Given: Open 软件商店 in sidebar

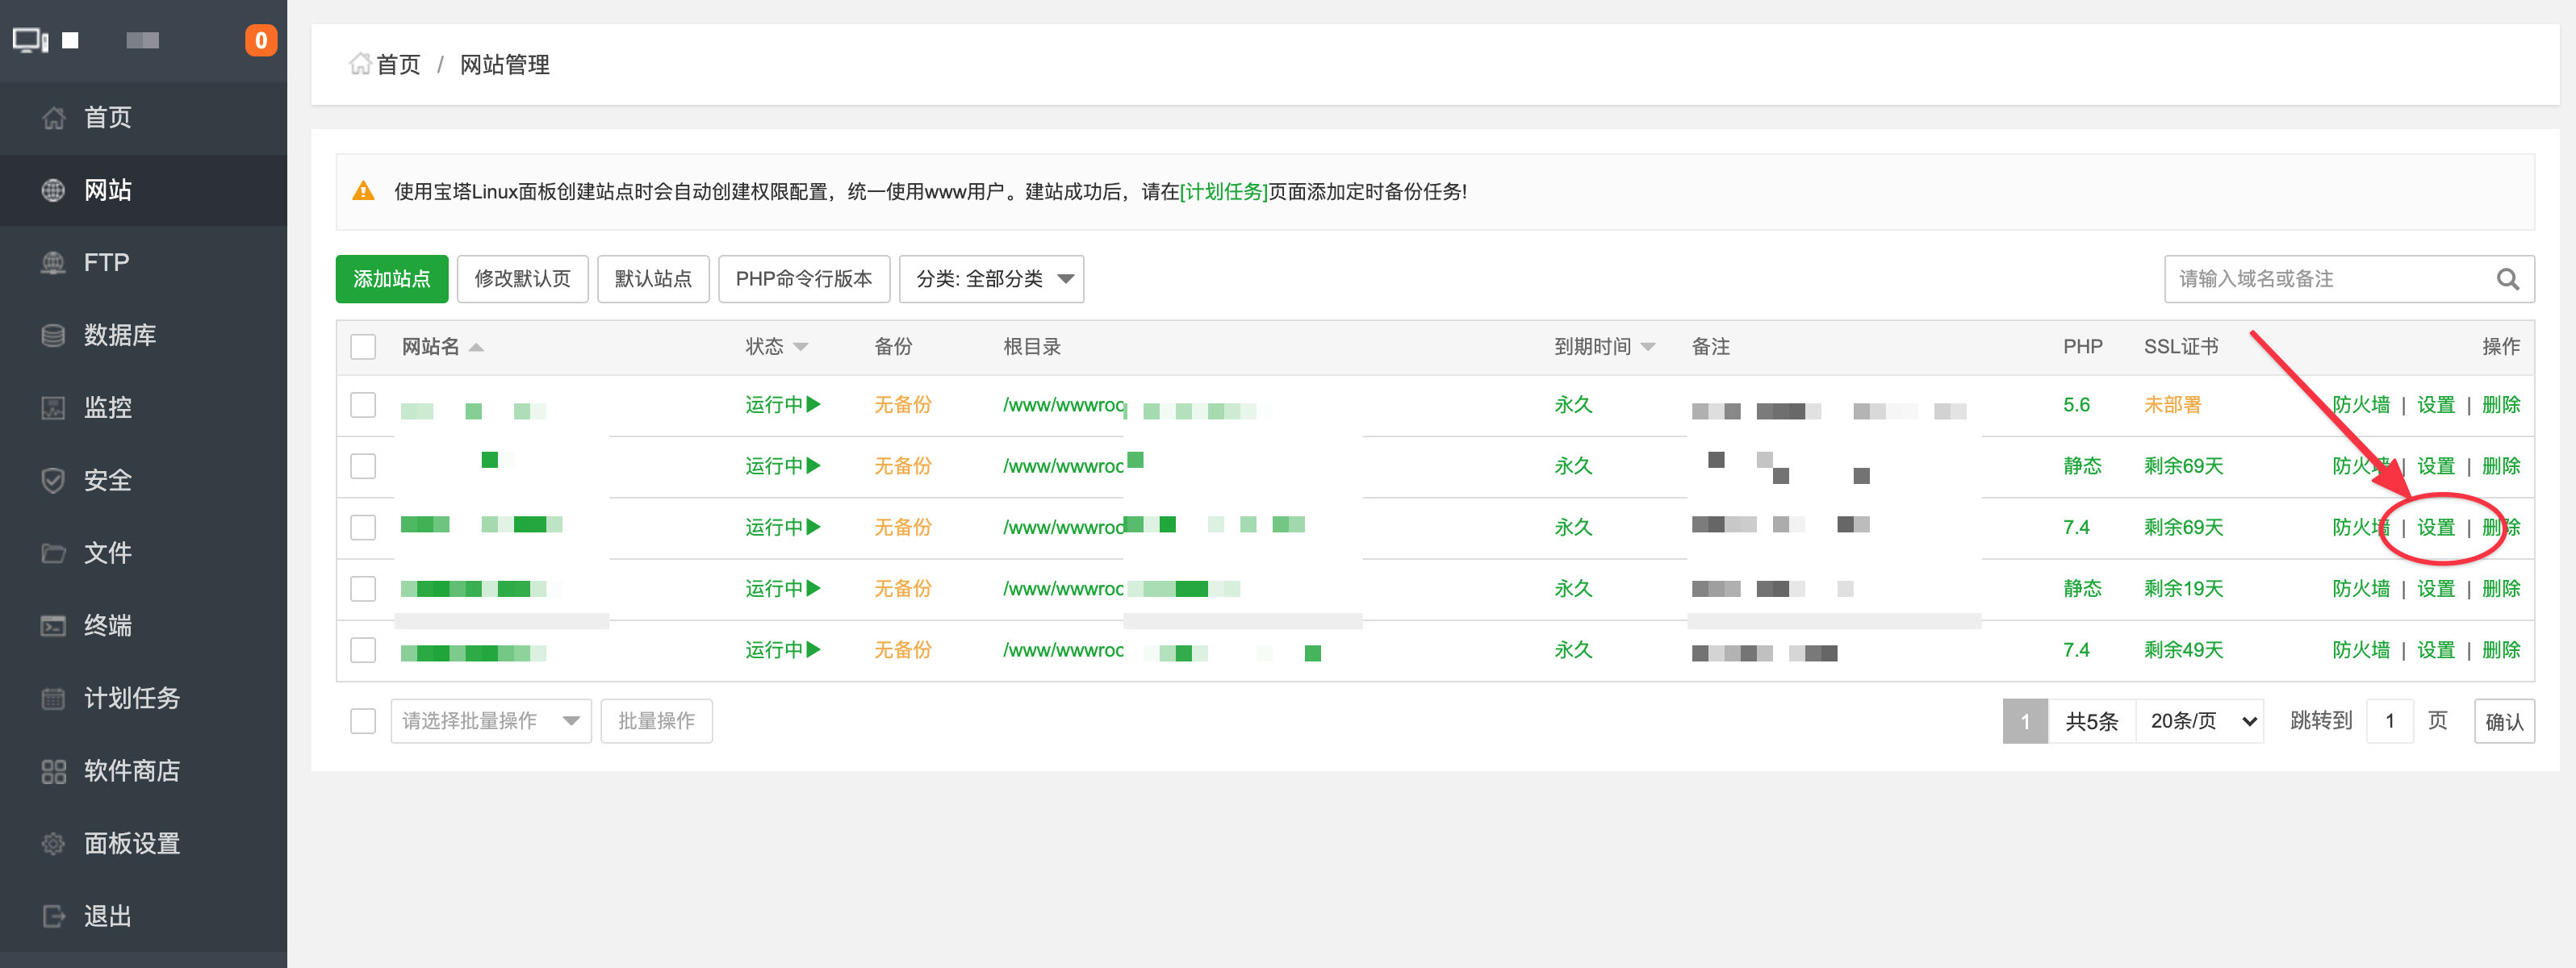Looking at the screenshot, I should click(143, 771).
